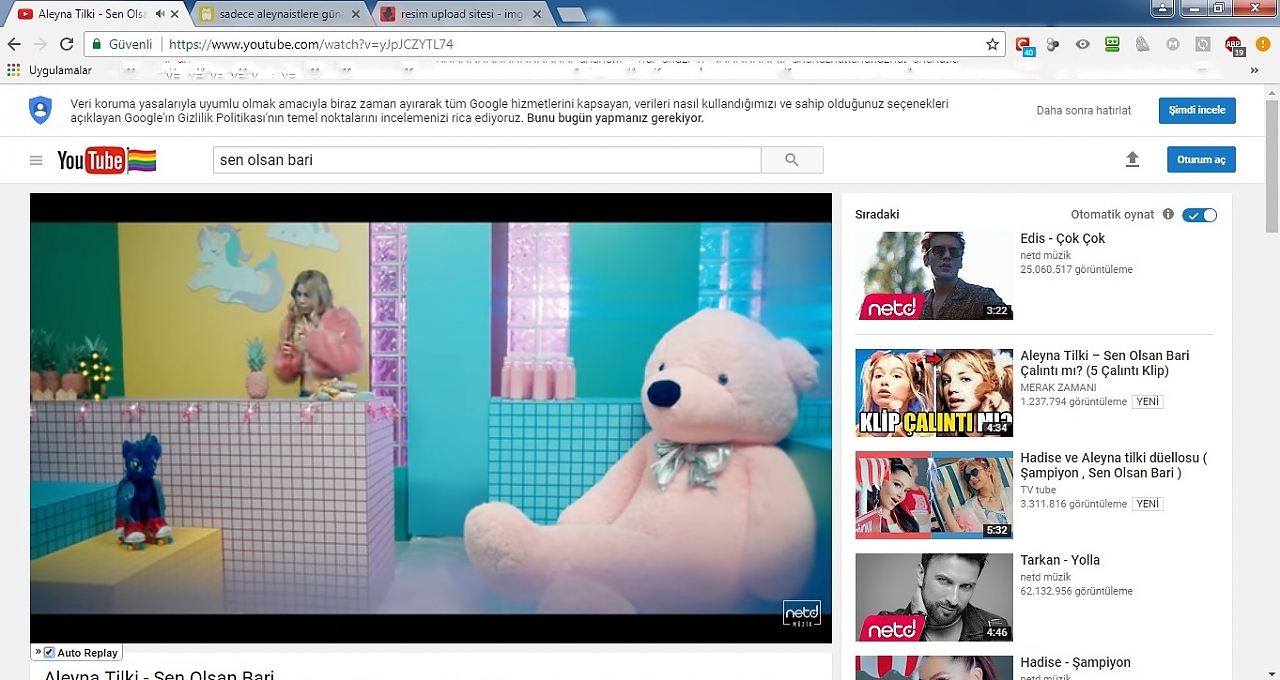
Task: Click the Daha sonra hatırlat link
Action: coord(1084,110)
